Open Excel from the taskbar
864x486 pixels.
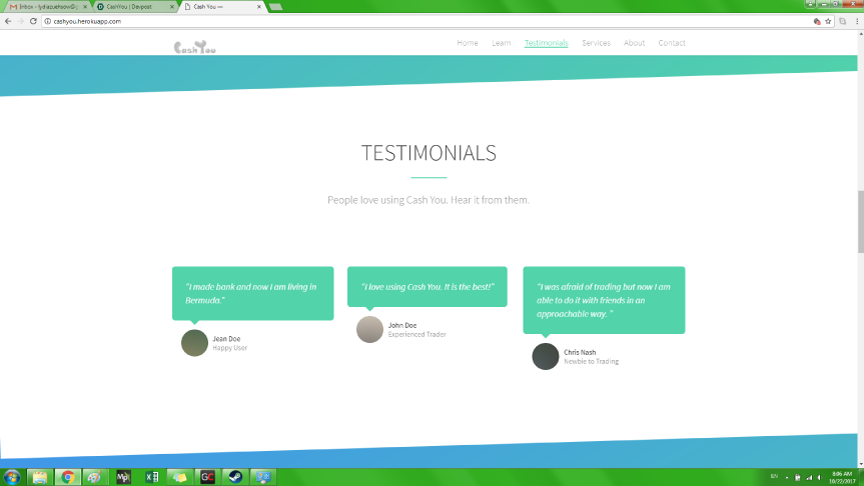click(152, 477)
